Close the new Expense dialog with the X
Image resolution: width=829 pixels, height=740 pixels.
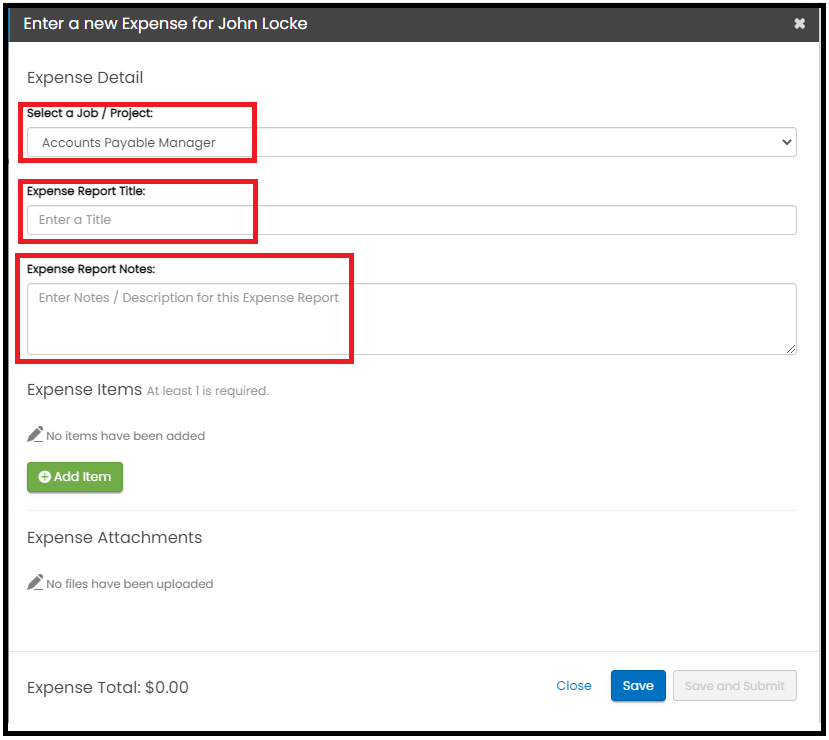[x=799, y=23]
